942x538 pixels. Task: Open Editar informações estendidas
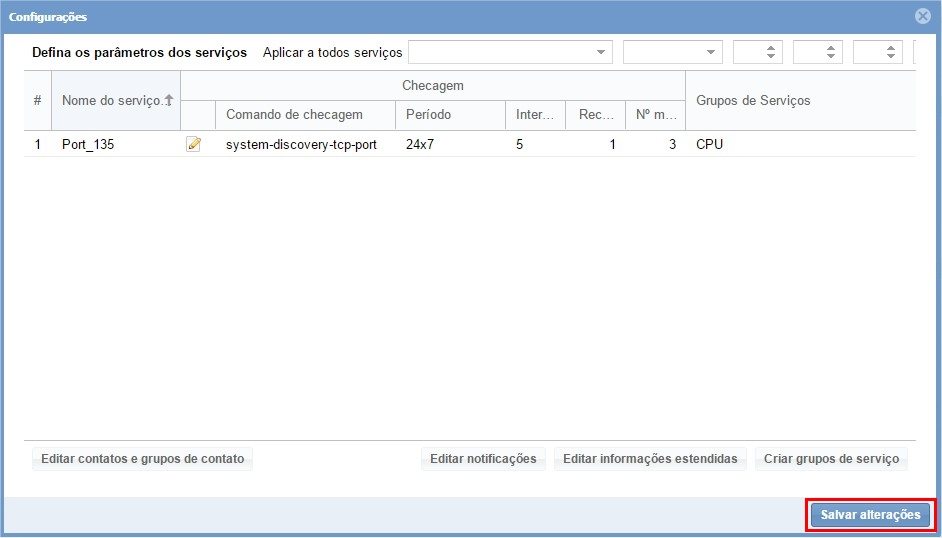coord(650,459)
